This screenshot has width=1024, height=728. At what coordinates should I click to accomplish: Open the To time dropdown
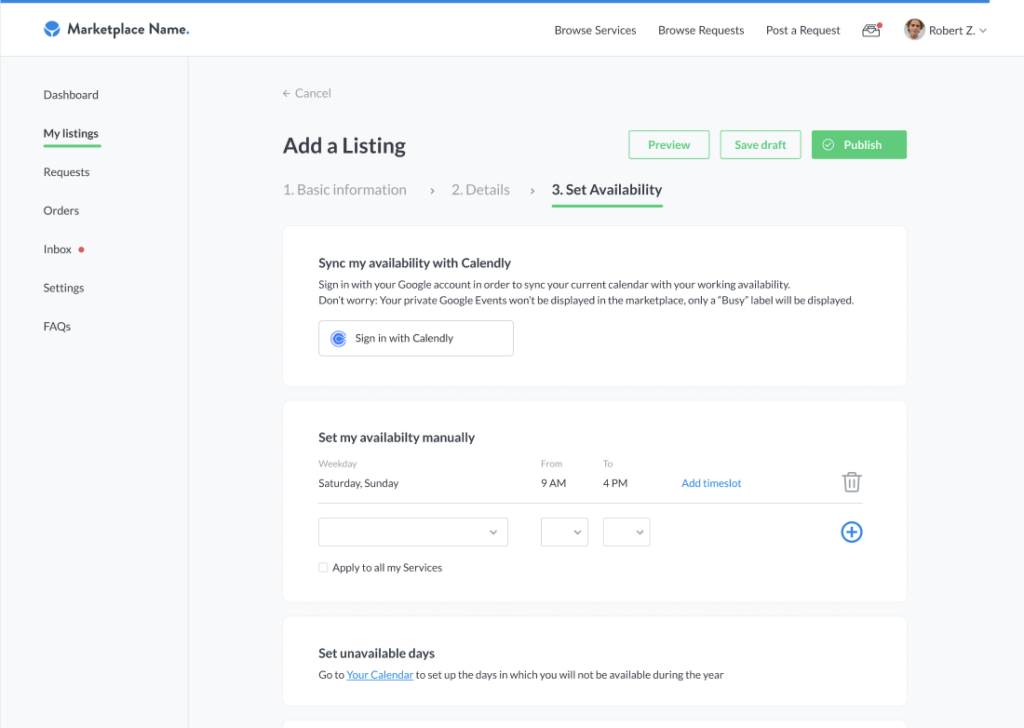626,532
